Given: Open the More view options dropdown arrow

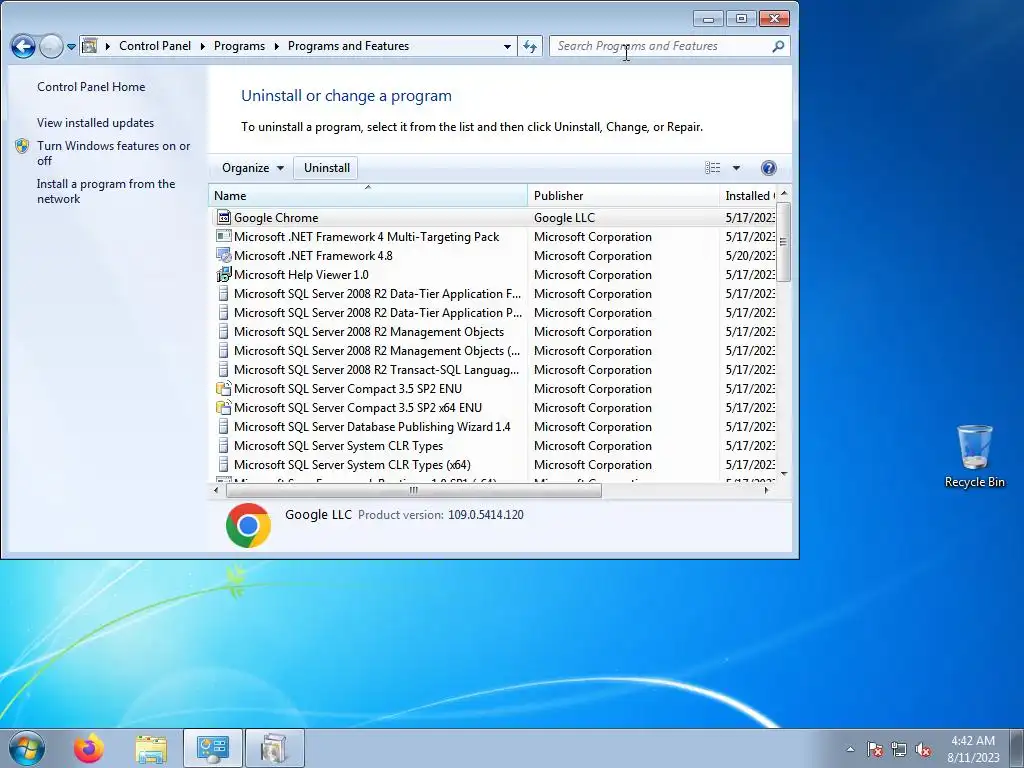Looking at the screenshot, I should 736,168.
